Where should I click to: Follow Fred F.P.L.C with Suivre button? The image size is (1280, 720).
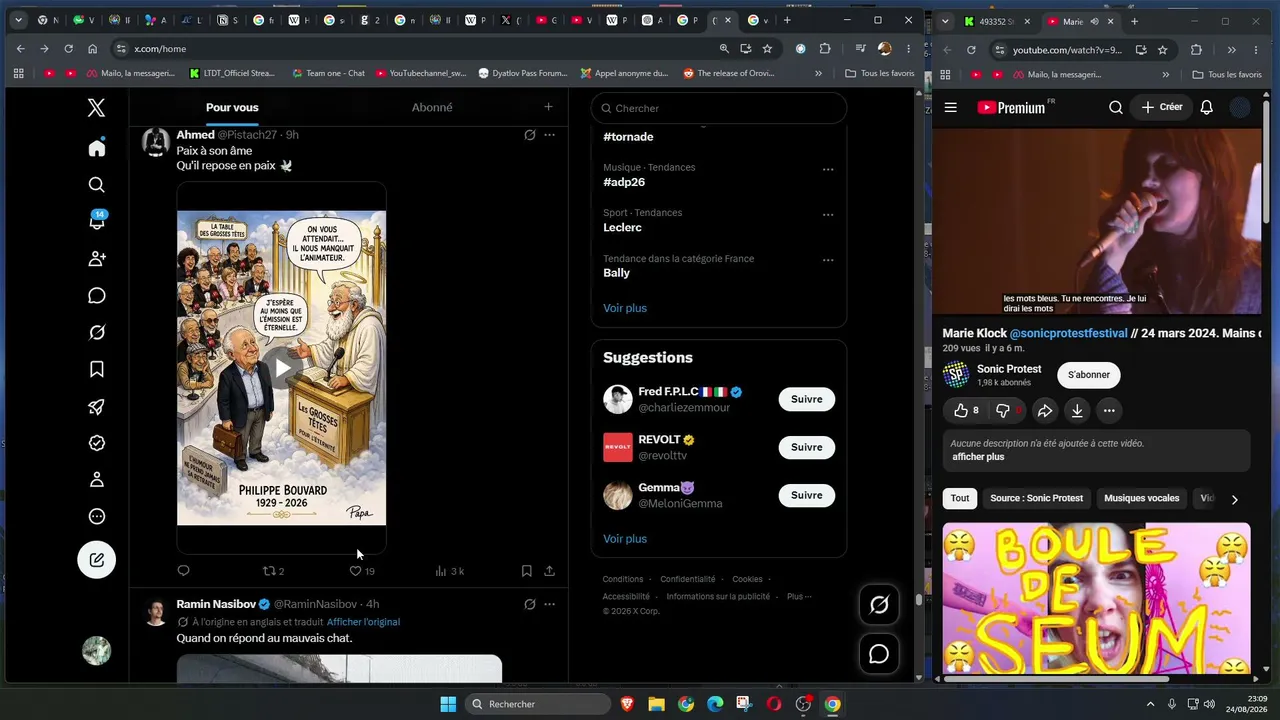point(806,399)
